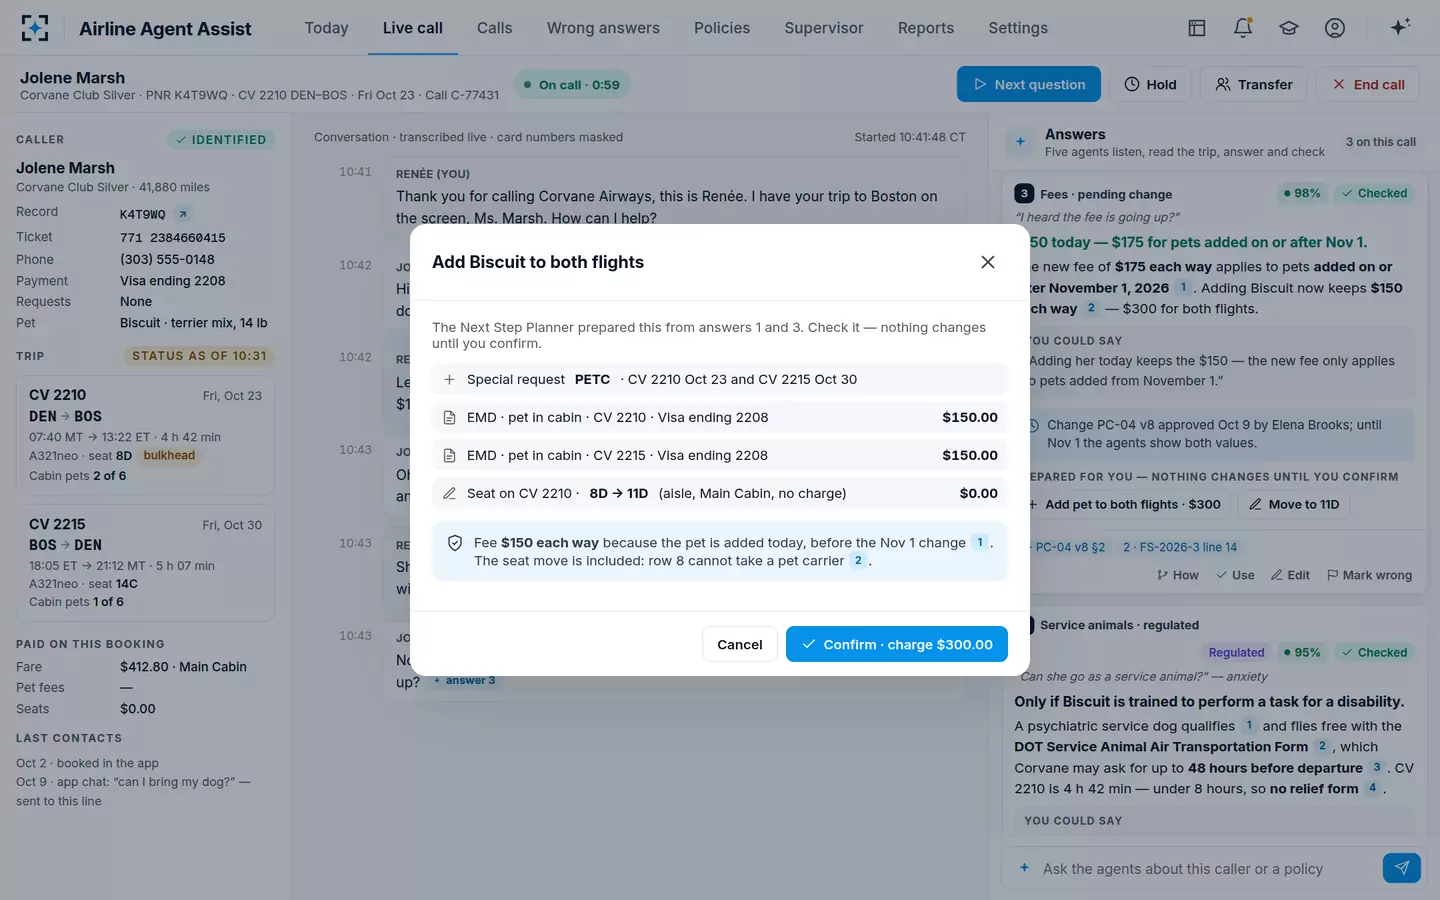Click How on the Fees answer
Image resolution: width=1440 pixels, height=900 pixels.
point(1178,575)
